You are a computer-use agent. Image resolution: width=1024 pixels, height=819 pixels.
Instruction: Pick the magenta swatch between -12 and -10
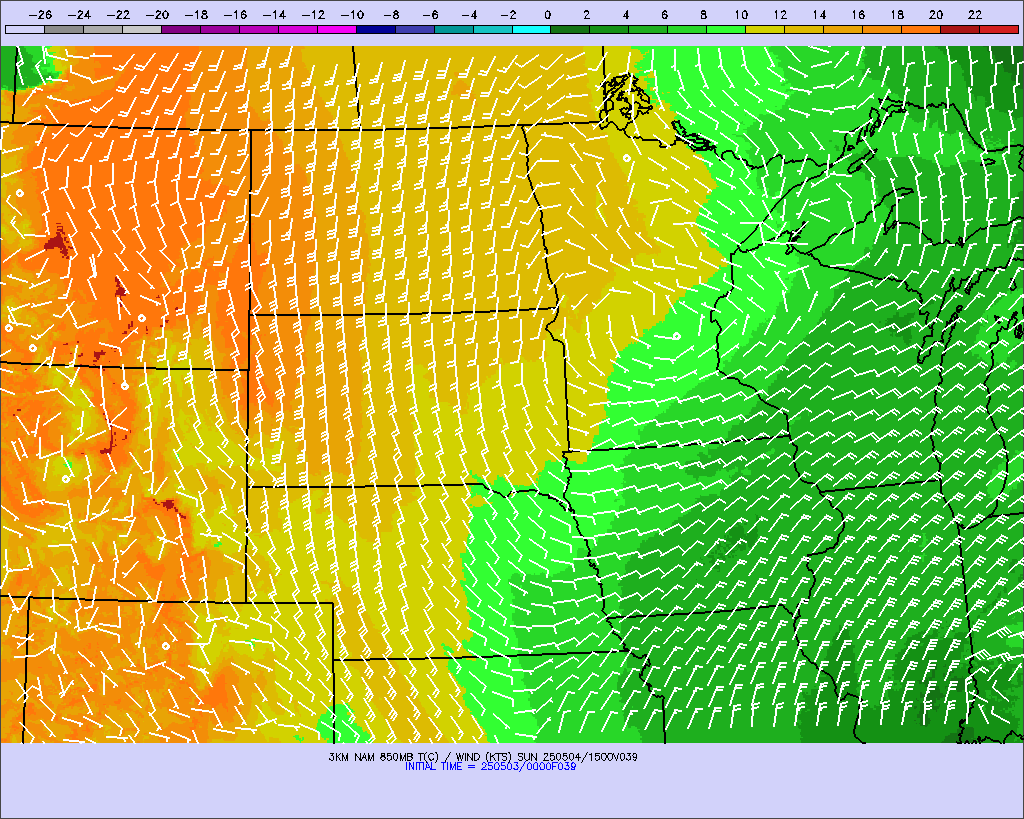pyautogui.click(x=337, y=29)
